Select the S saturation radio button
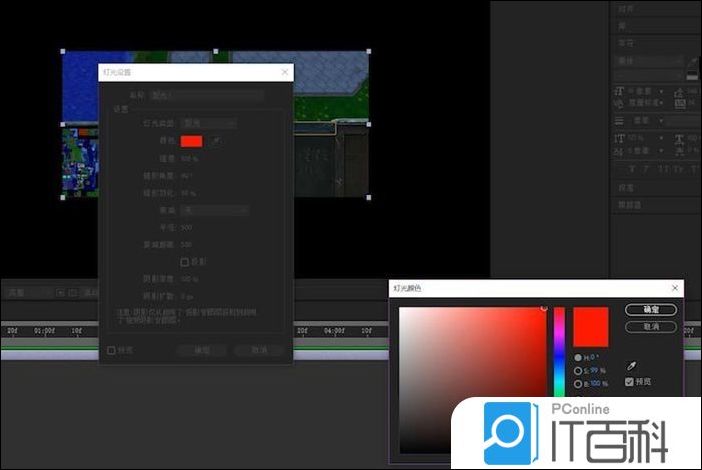Image resolution: width=702 pixels, height=470 pixels. click(x=578, y=371)
